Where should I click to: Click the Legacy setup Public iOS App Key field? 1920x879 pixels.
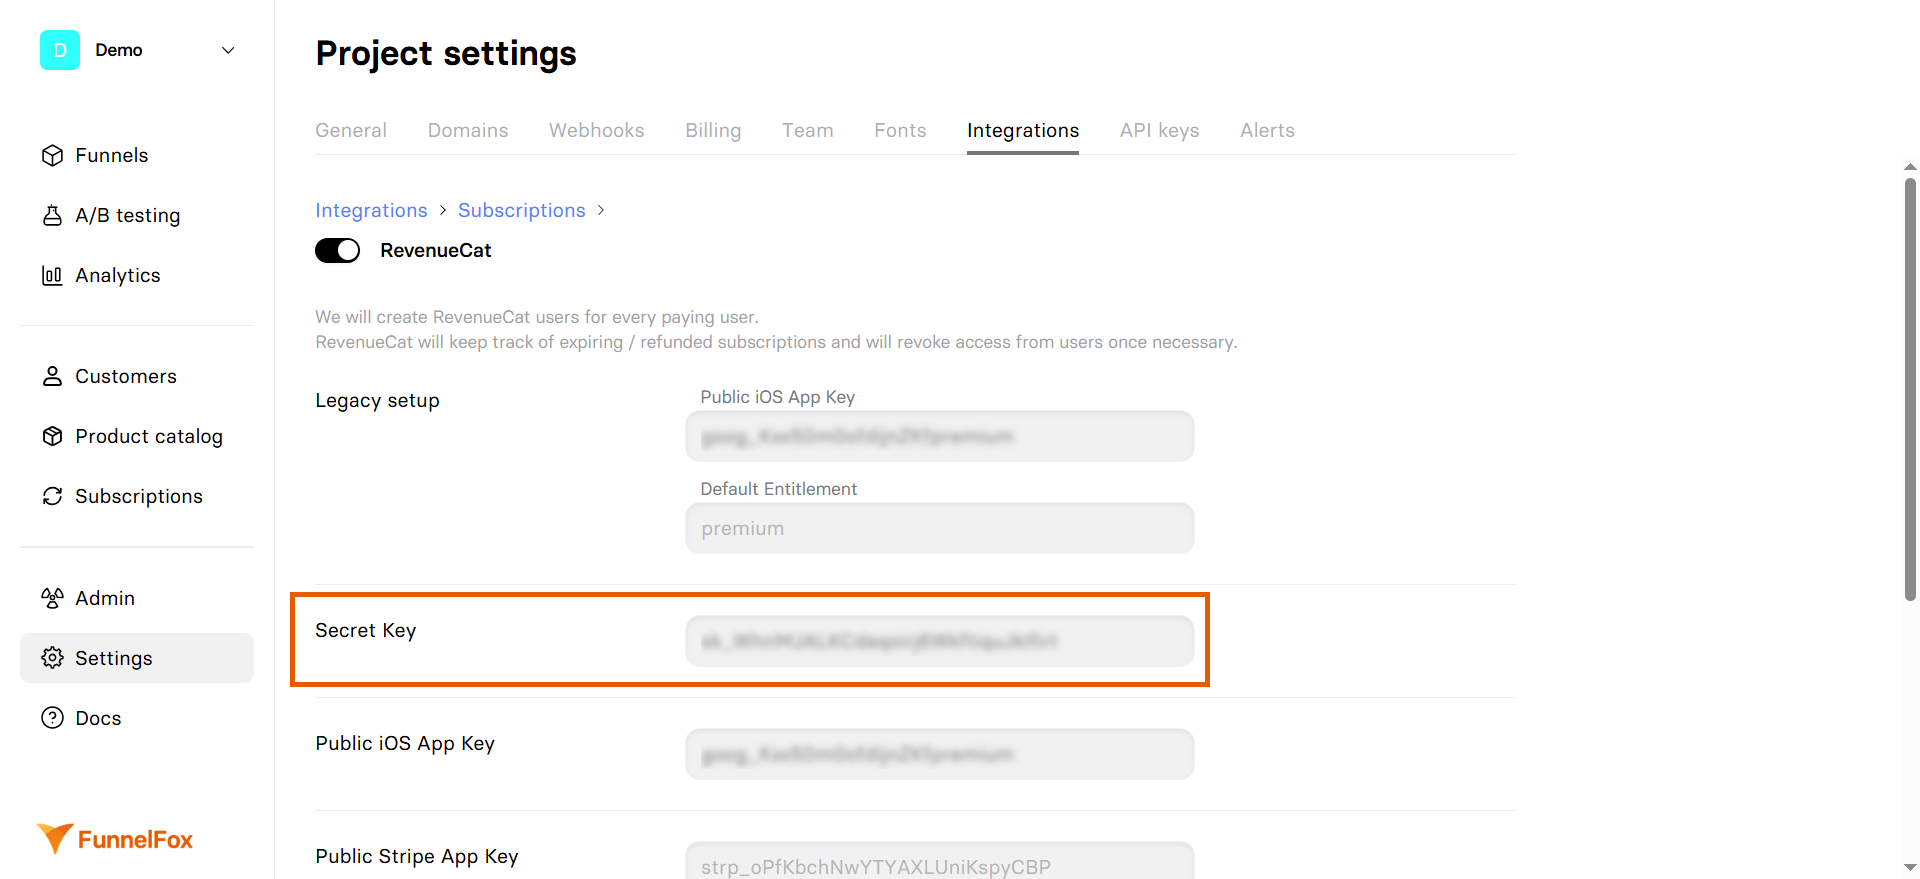pos(940,436)
